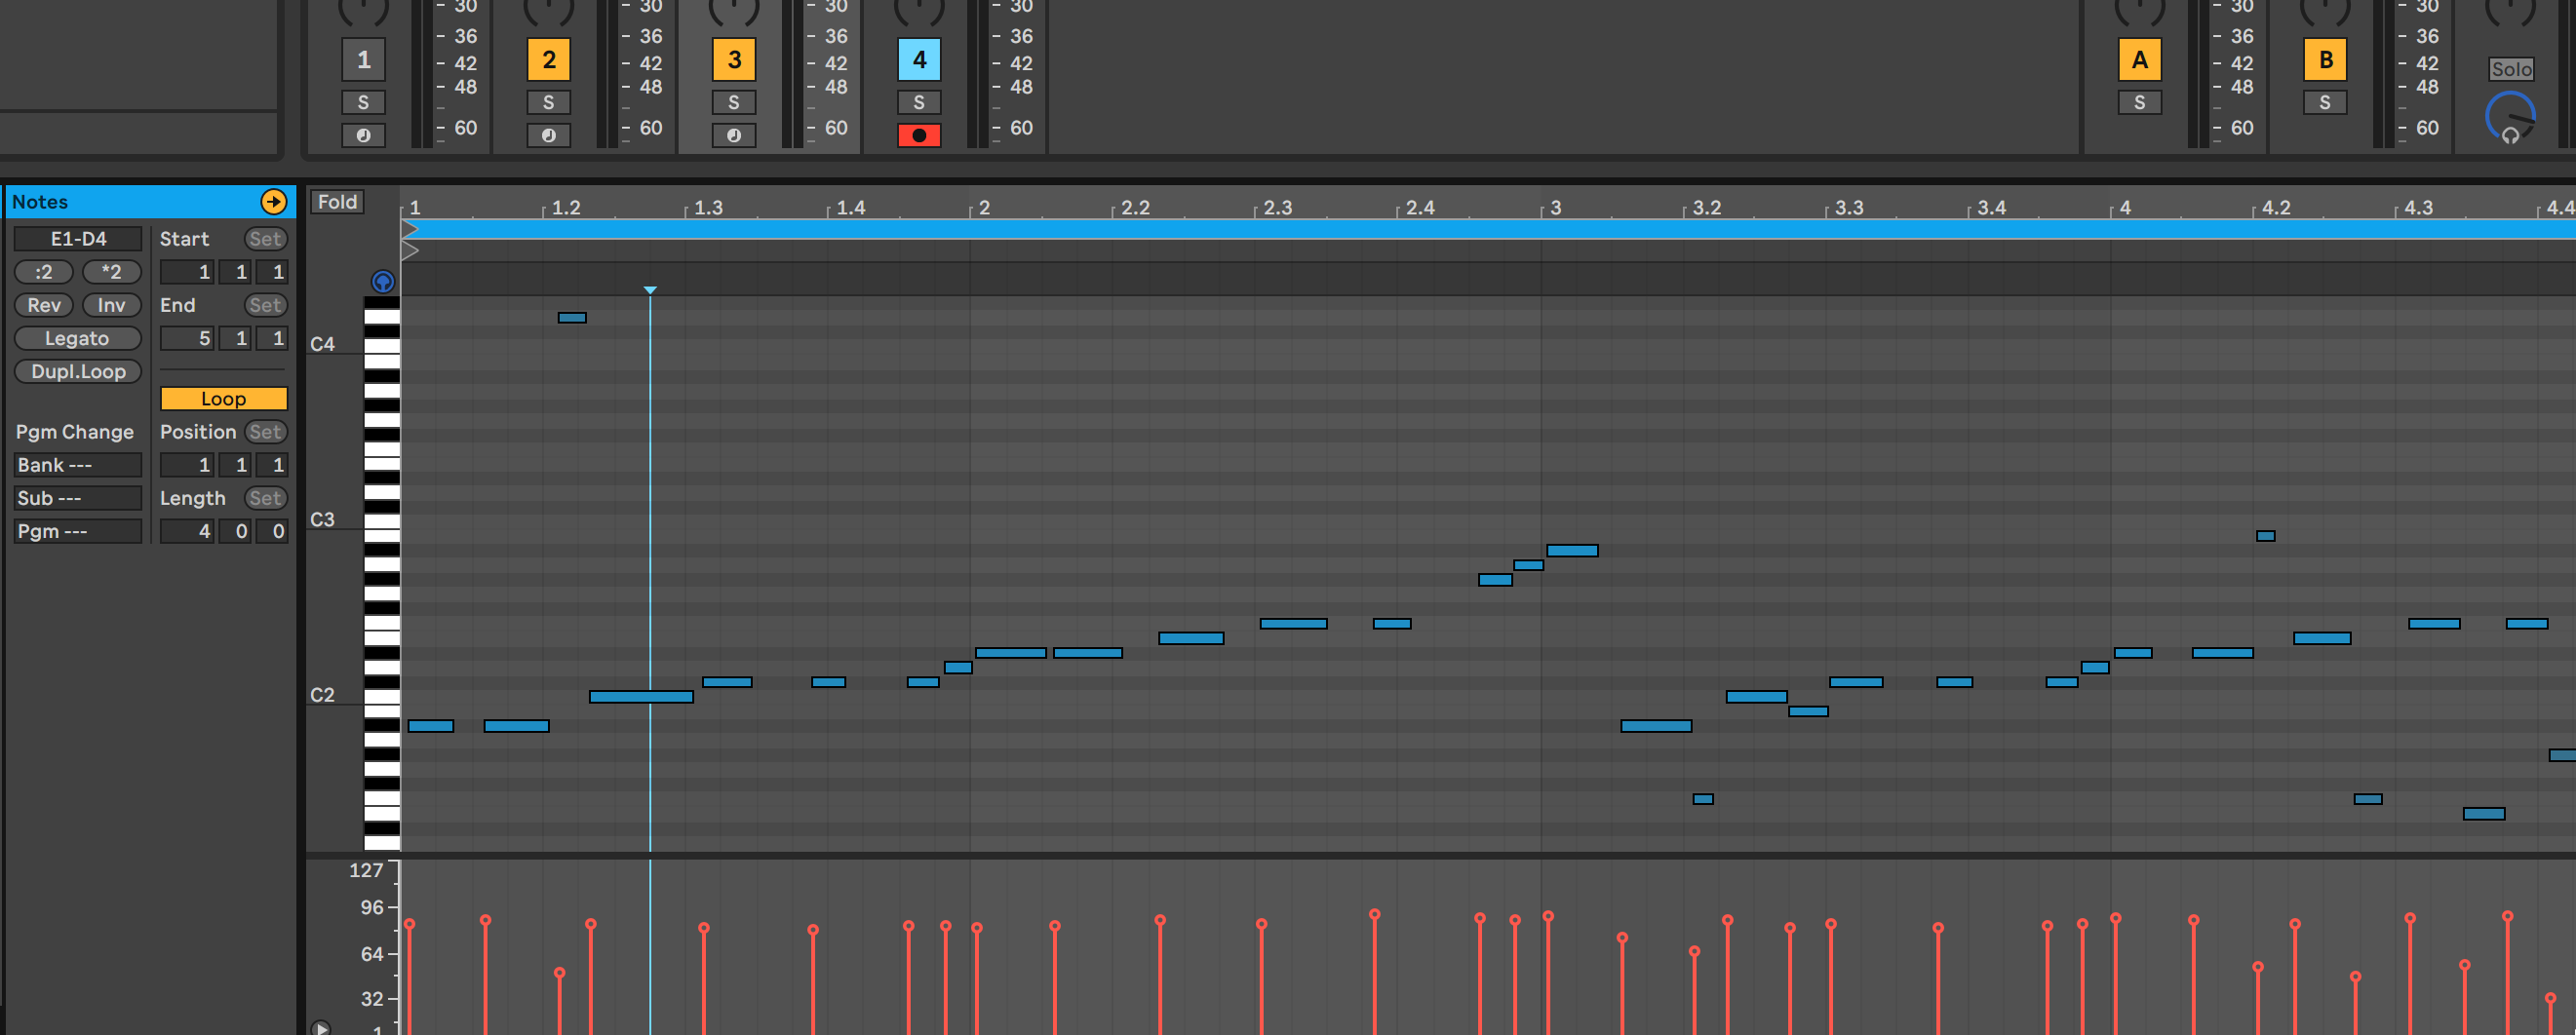Click the velocity editor play triangle icon
This screenshot has height=1035, width=2576.
tap(321, 1026)
